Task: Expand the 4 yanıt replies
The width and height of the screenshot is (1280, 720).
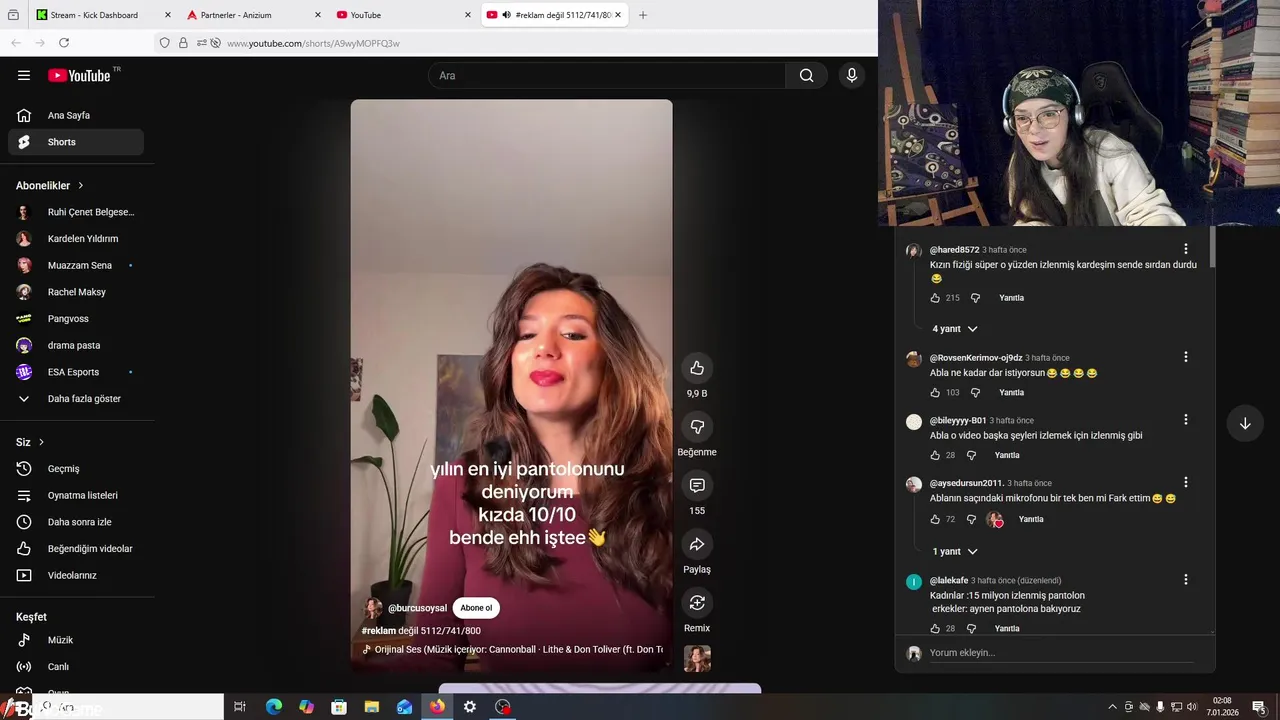Action: 955,329
